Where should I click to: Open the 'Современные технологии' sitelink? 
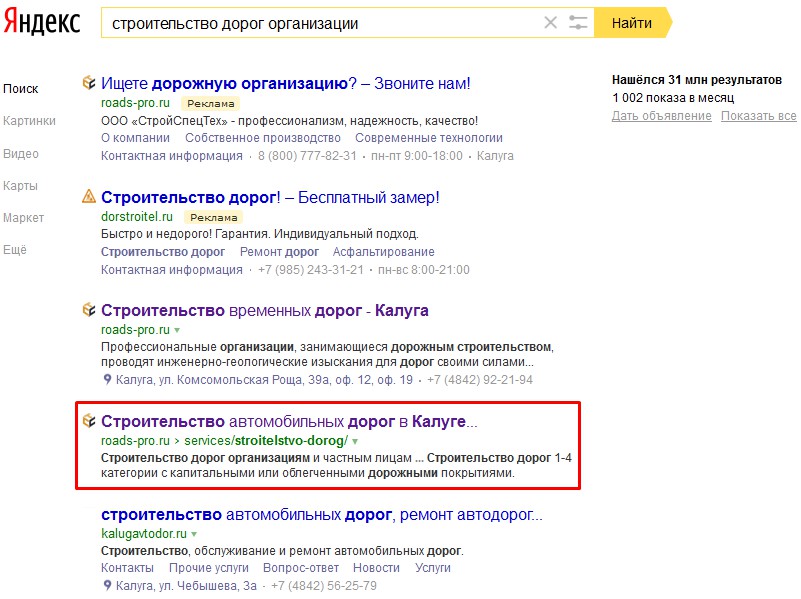click(429, 138)
